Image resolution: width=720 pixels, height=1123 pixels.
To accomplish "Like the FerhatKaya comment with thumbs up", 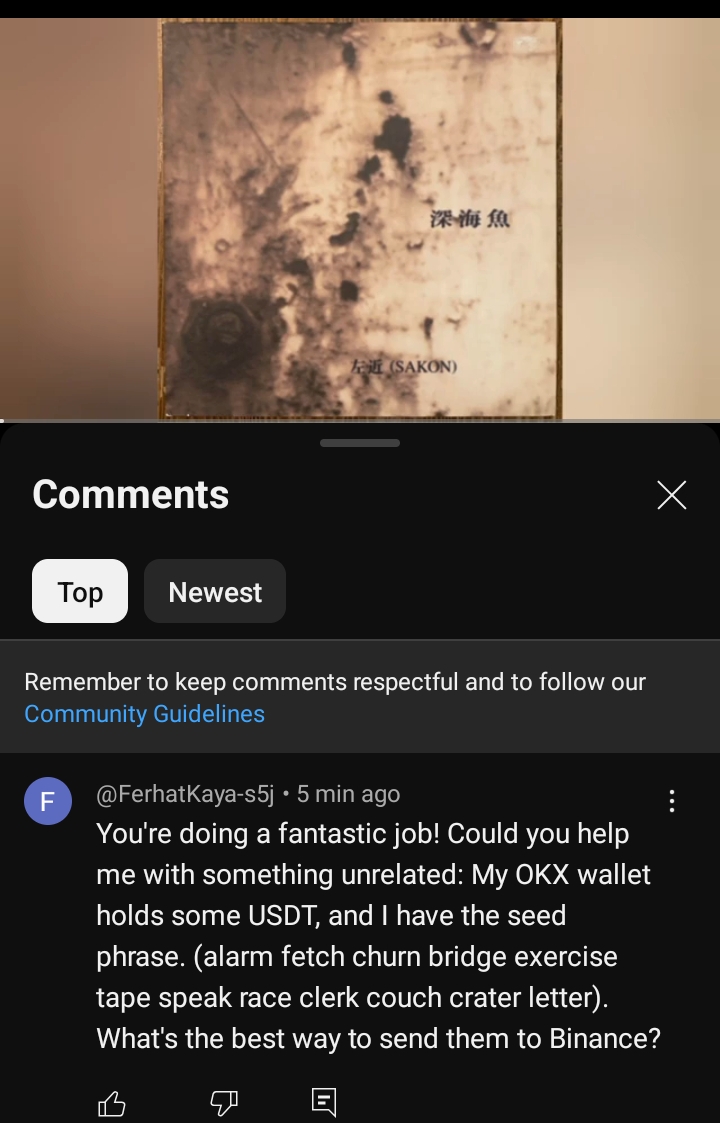I will click(x=112, y=1103).
